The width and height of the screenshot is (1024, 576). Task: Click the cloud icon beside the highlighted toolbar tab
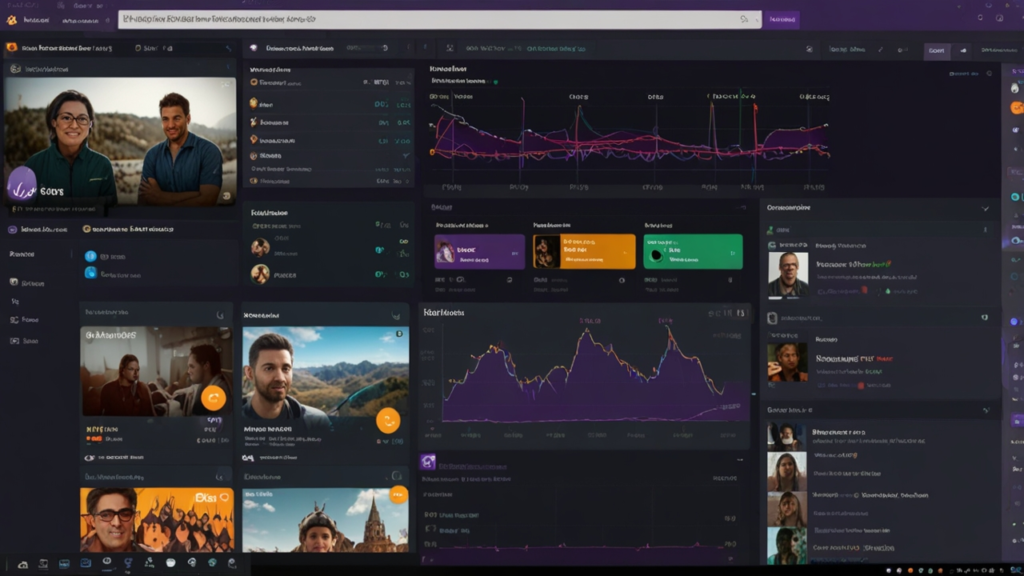tap(963, 50)
